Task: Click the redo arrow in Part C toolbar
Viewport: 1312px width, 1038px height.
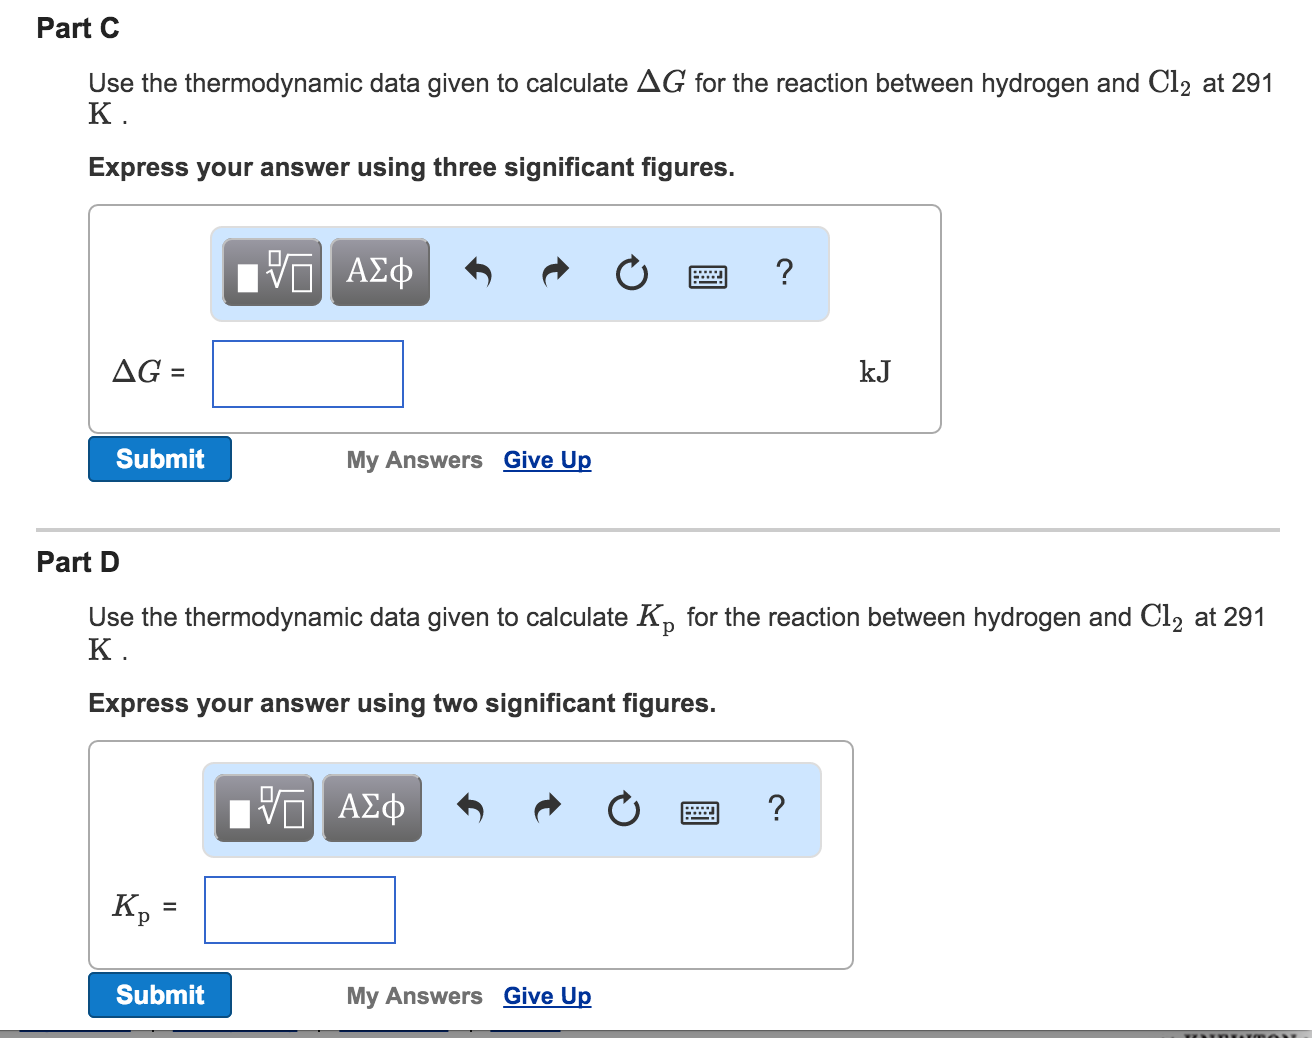Action: coord(555,272)
